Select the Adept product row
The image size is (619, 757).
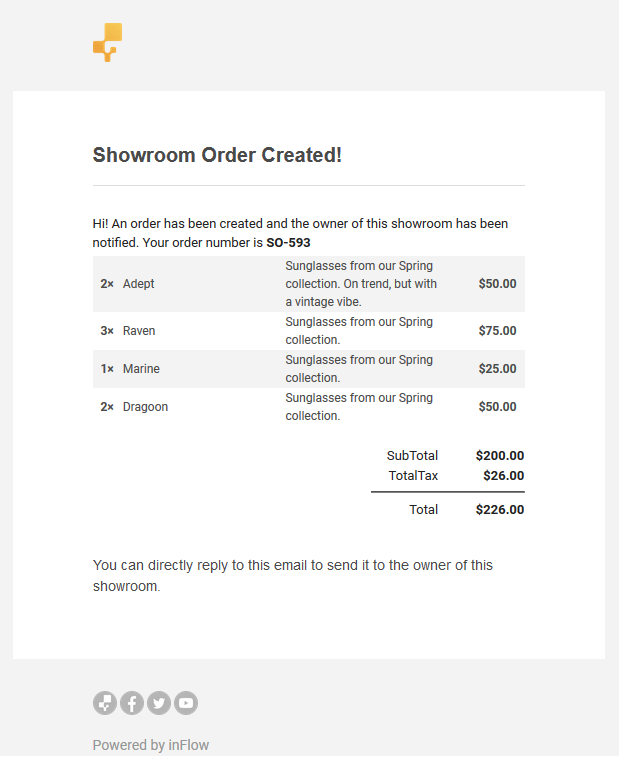(x=309, y=284)
